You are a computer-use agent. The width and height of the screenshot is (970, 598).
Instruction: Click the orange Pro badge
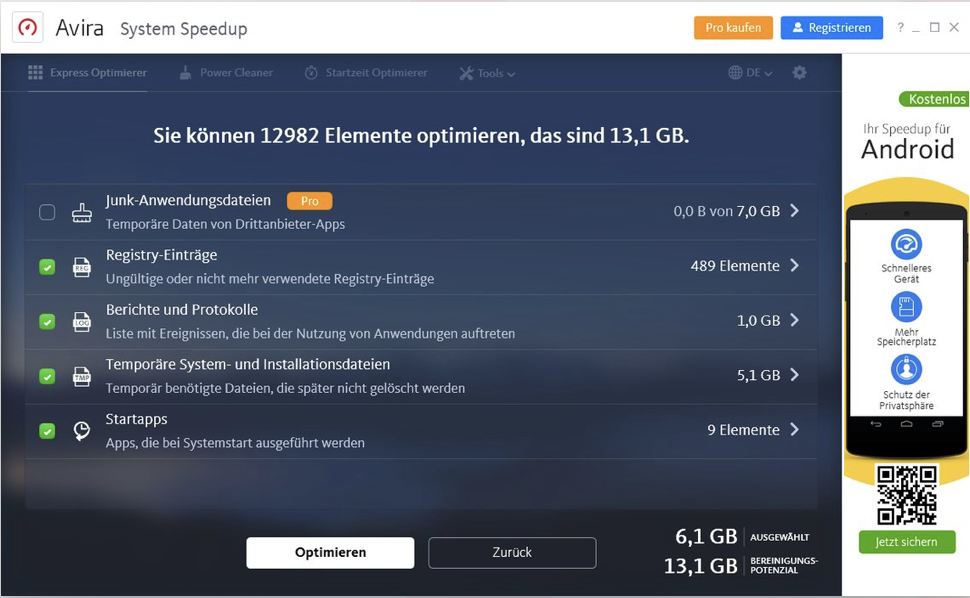(309, 201)
